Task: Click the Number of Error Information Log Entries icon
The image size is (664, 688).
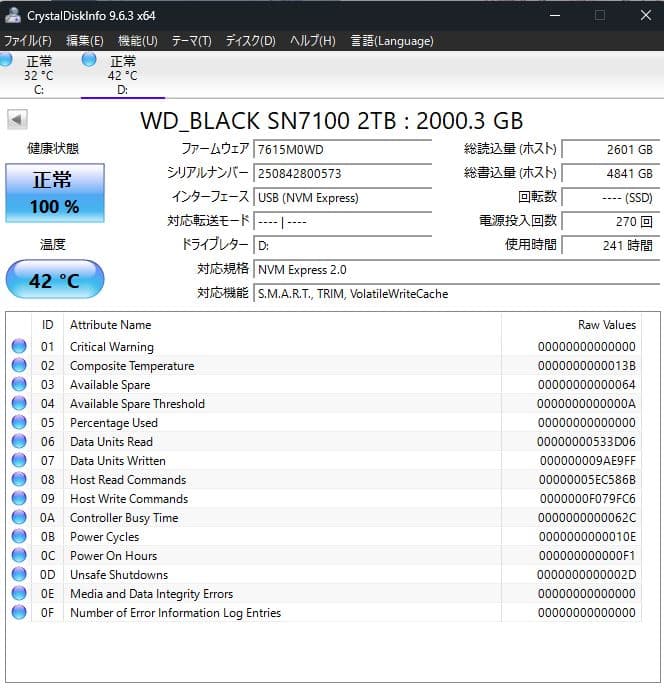Action: coord(19,612)
